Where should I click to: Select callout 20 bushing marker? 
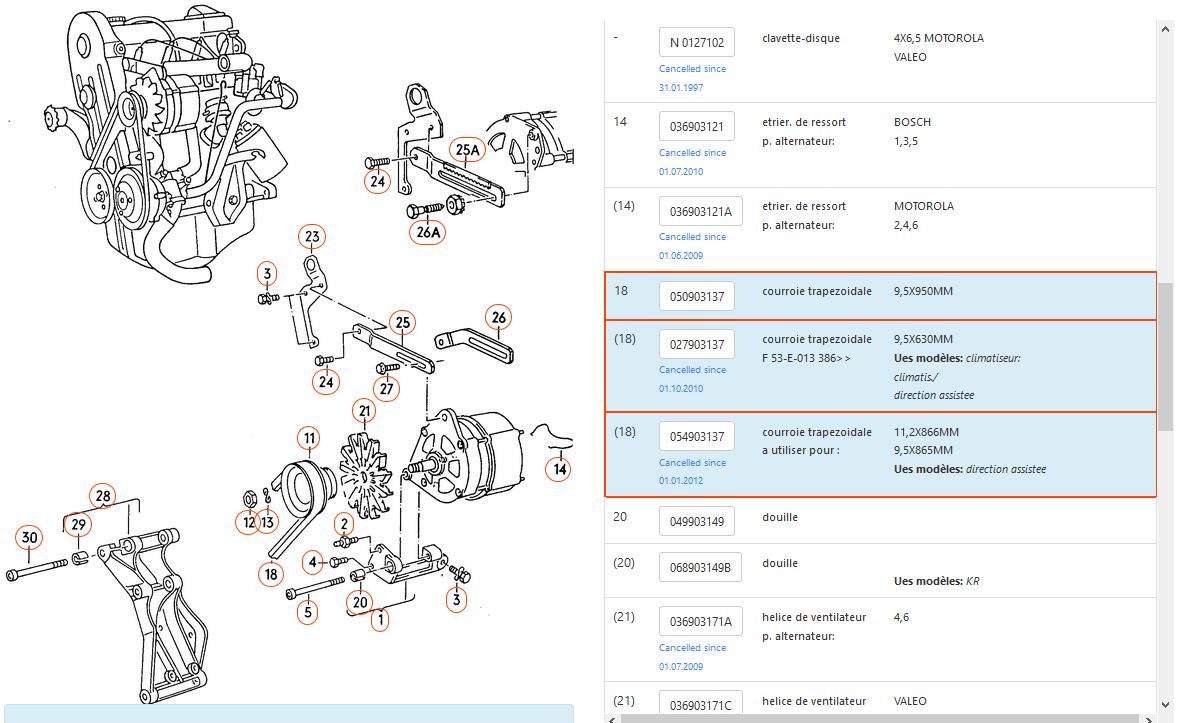tap(360, 601)
